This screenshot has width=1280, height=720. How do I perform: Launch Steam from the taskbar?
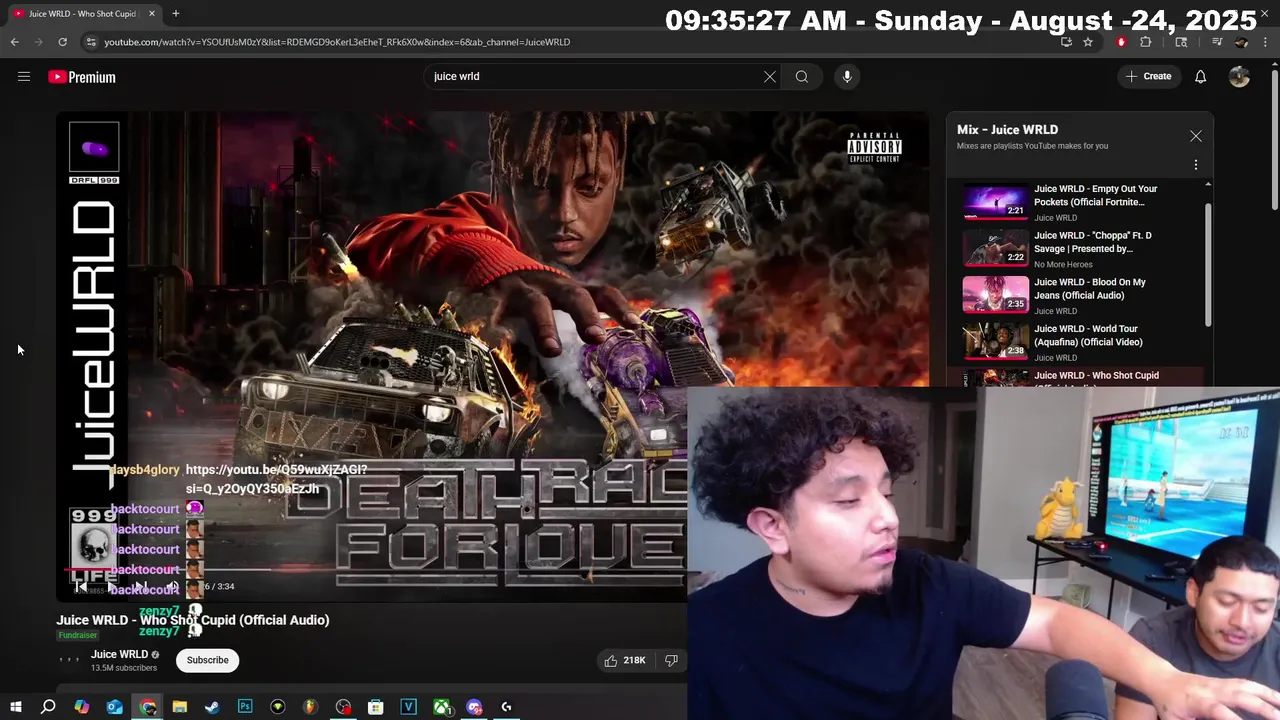pos(212,707)
